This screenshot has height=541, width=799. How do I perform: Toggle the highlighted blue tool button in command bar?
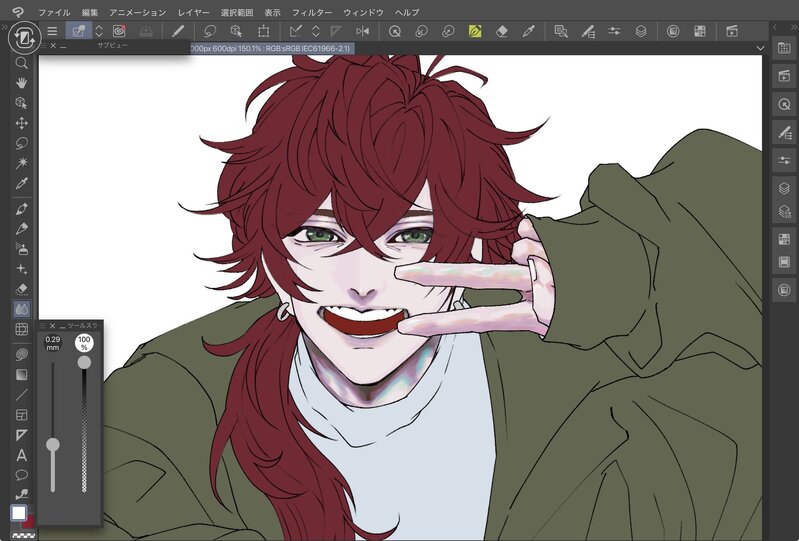pos(78,31)
